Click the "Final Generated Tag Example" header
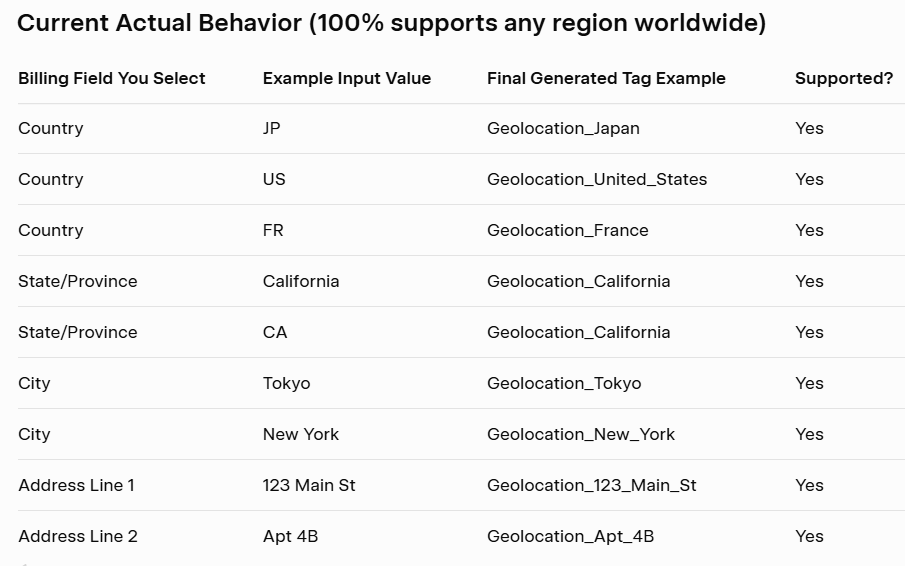 606,78
